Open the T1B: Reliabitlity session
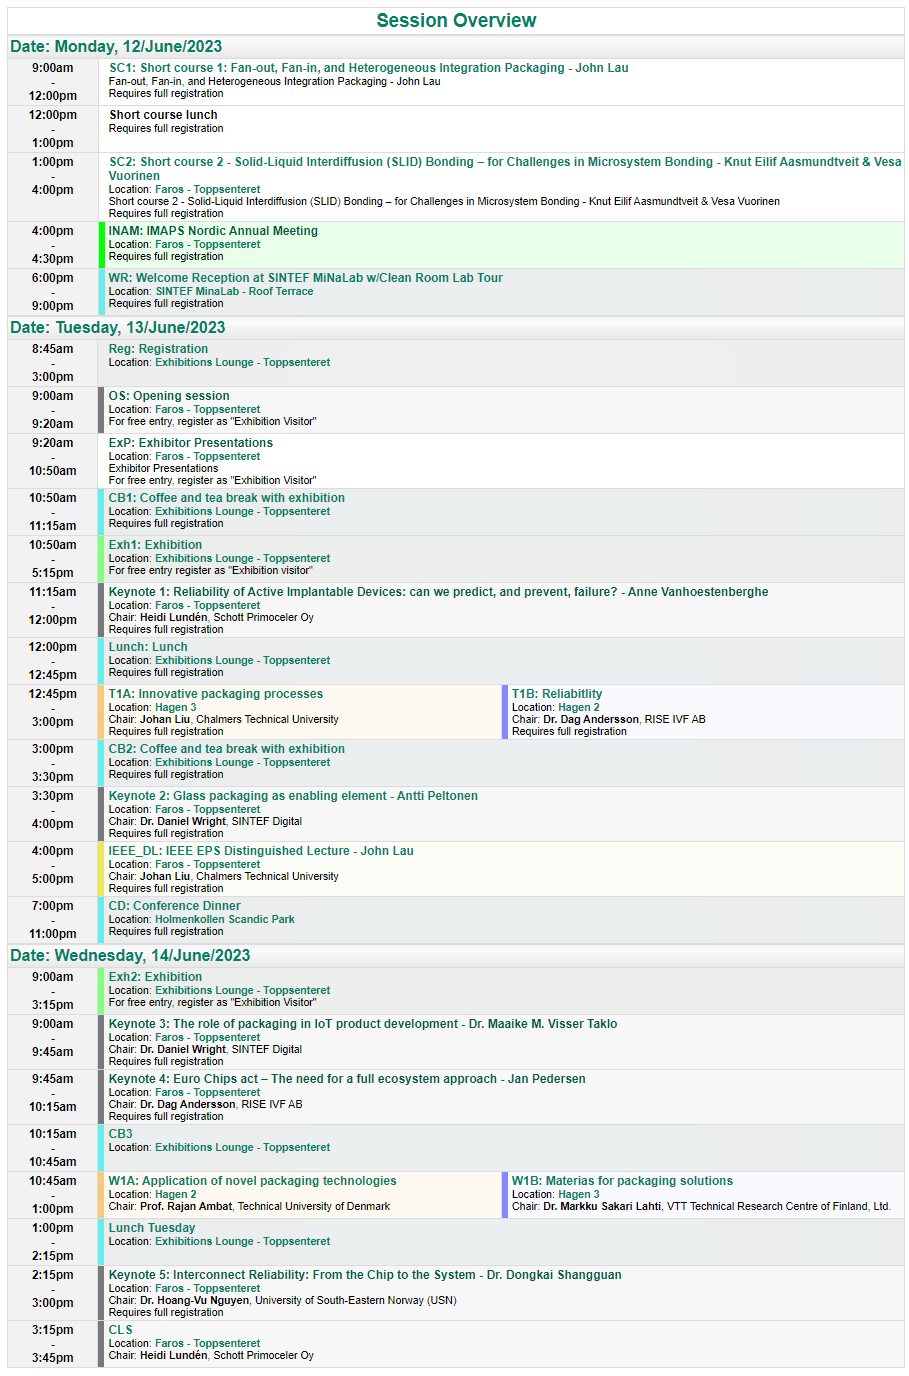 pyautogui.click(x=557, y=694)
